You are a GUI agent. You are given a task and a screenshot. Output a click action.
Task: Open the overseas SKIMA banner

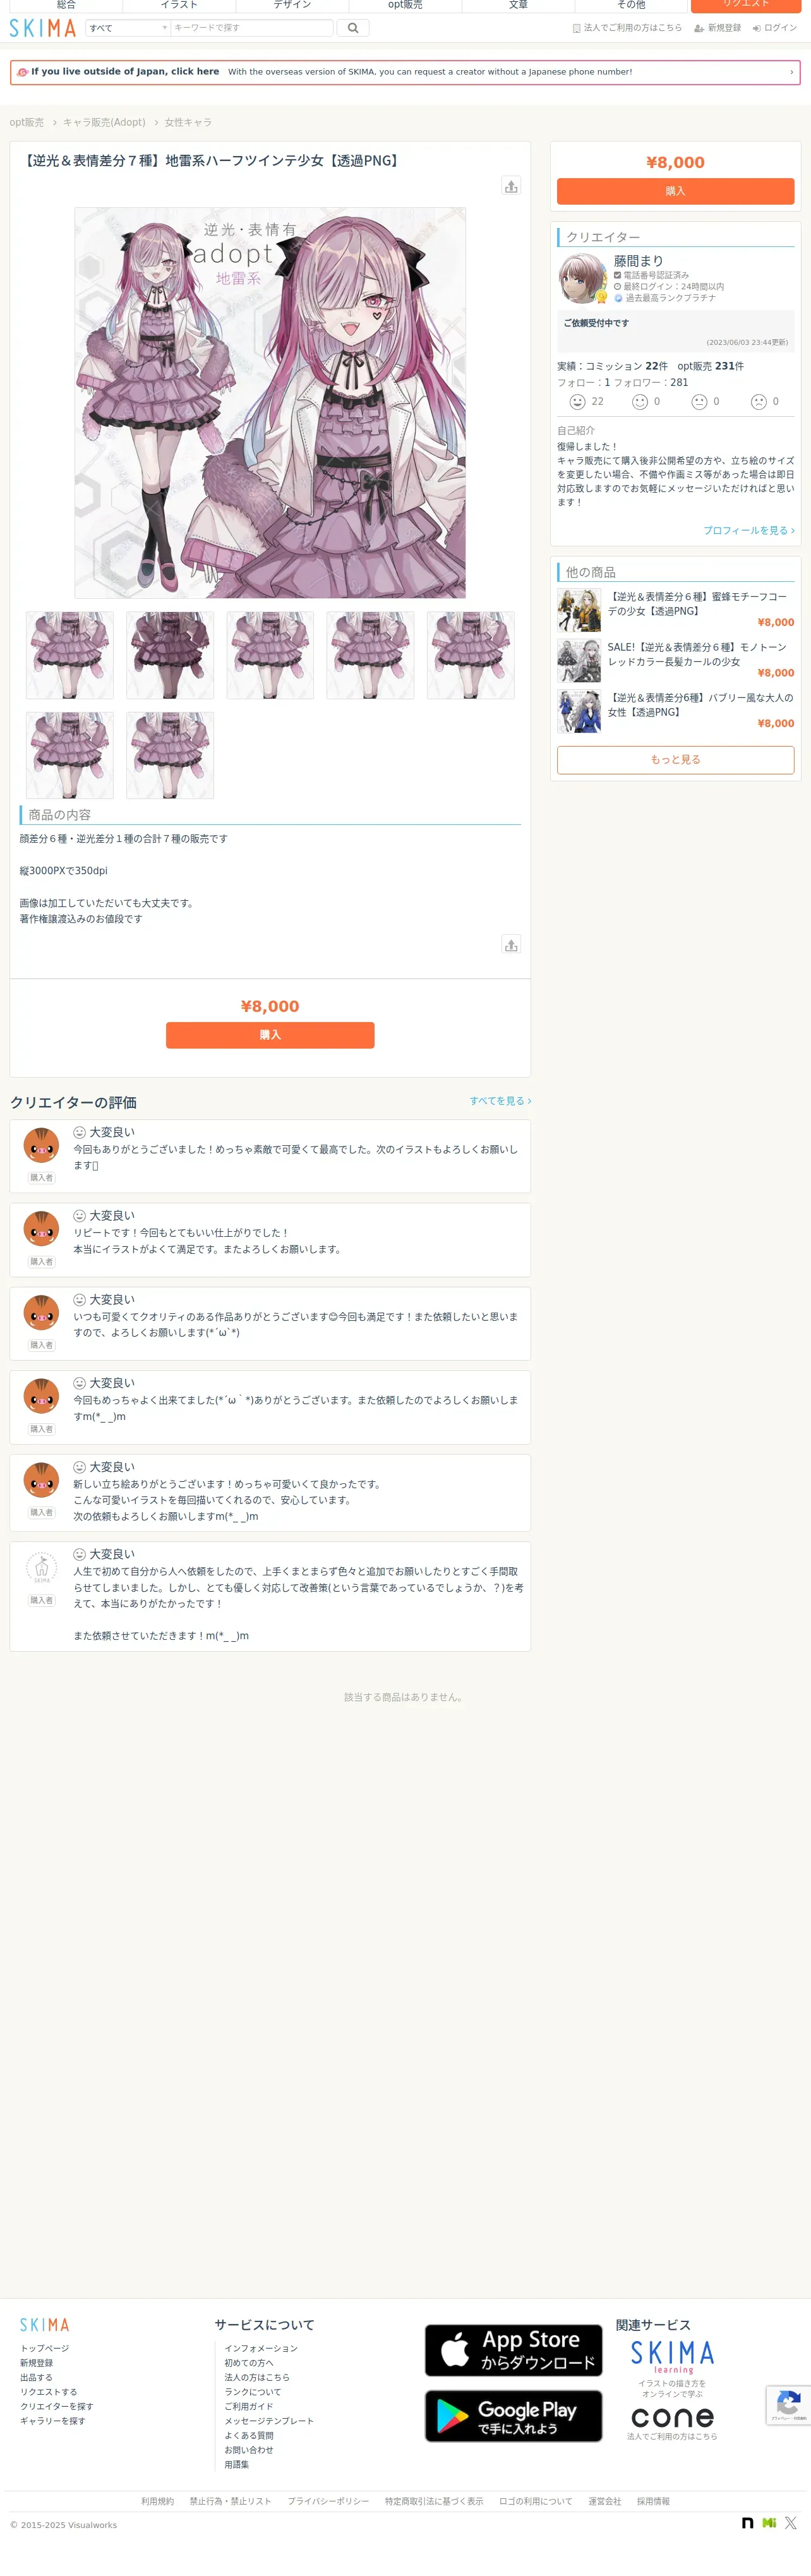point(405,72)
